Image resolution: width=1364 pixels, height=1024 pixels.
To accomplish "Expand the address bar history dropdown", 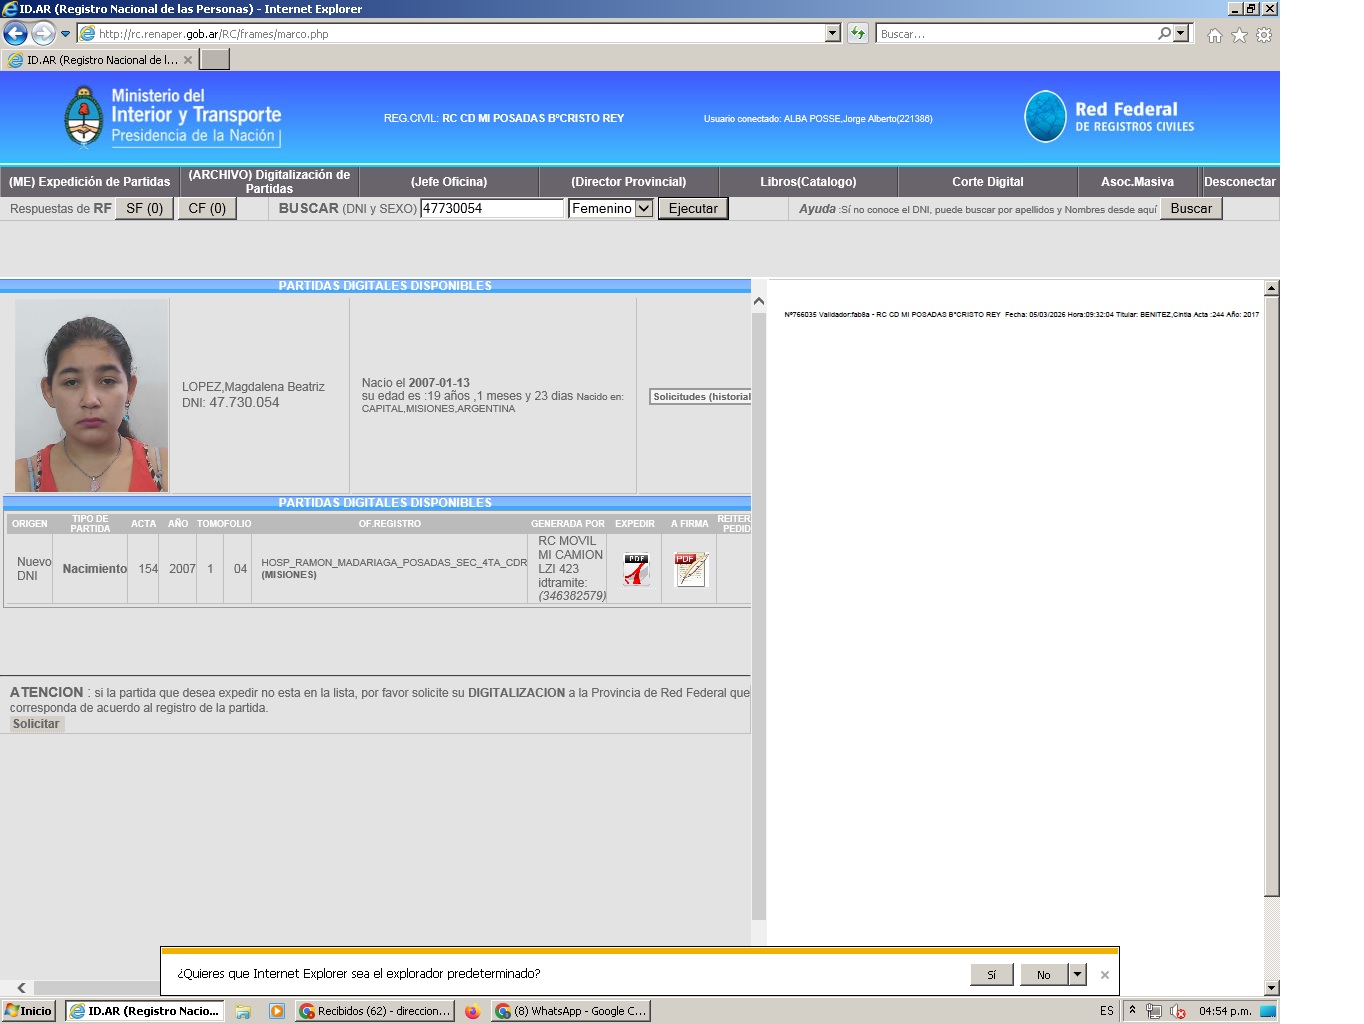I will (x=833, y=33).
